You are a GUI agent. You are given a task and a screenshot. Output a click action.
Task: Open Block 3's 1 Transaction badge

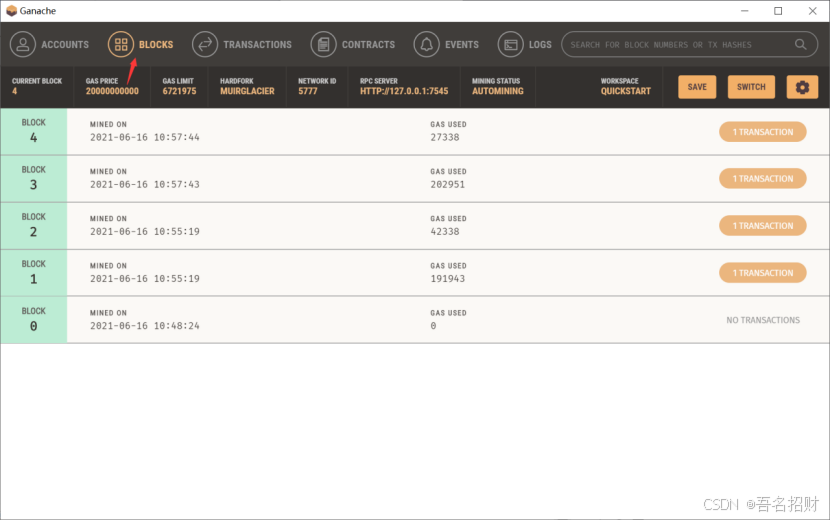[x=762, y=179]
